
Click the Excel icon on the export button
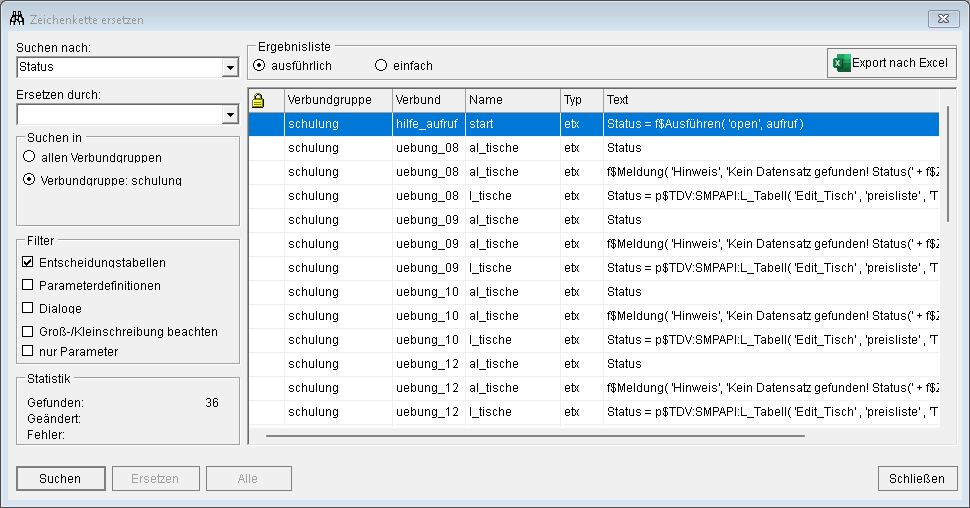pyautogui.click(x=839, y=63)
